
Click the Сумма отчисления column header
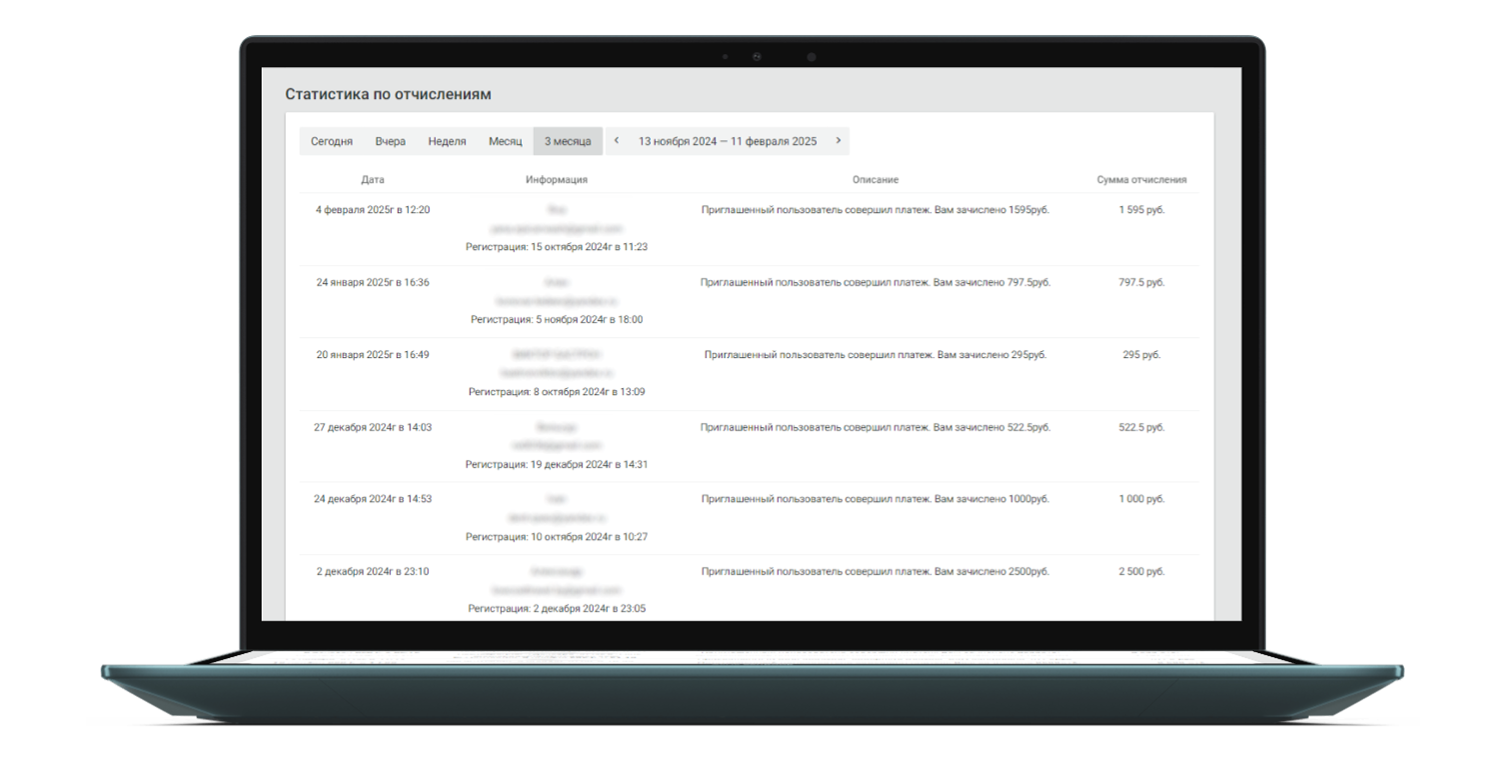point(1141,180)
